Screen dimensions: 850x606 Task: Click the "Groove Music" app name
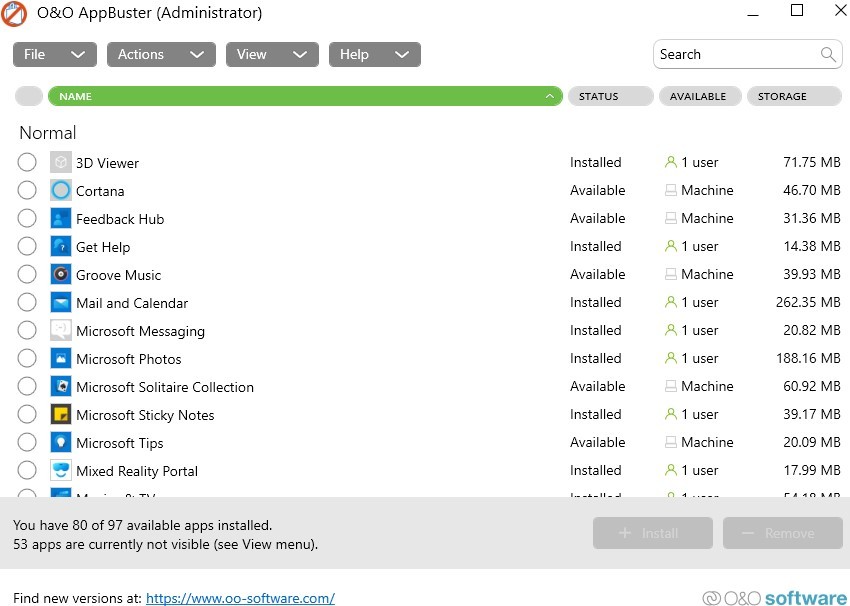(x=119, y=275)
